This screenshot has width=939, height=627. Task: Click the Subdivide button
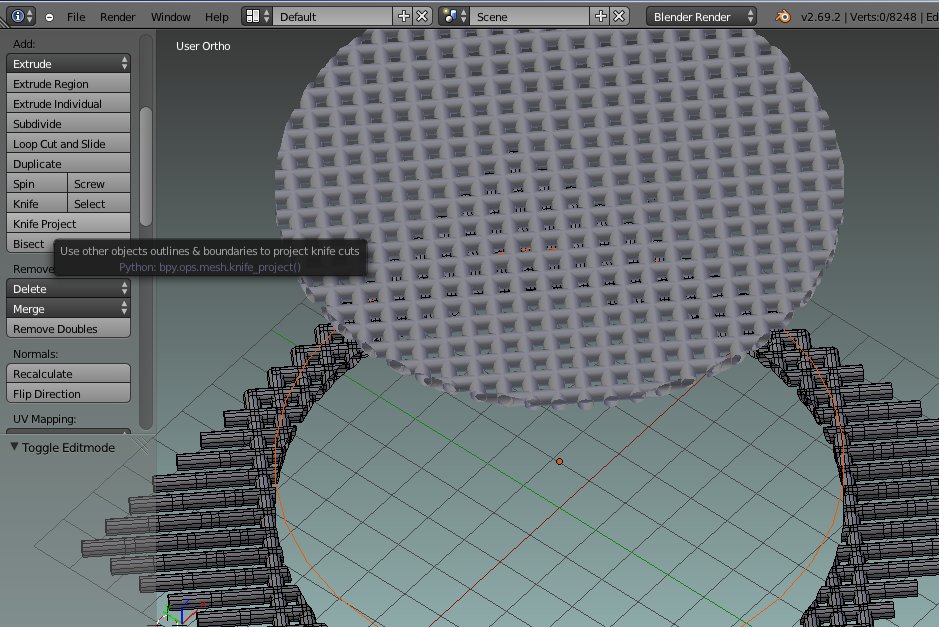coord(68,124)
